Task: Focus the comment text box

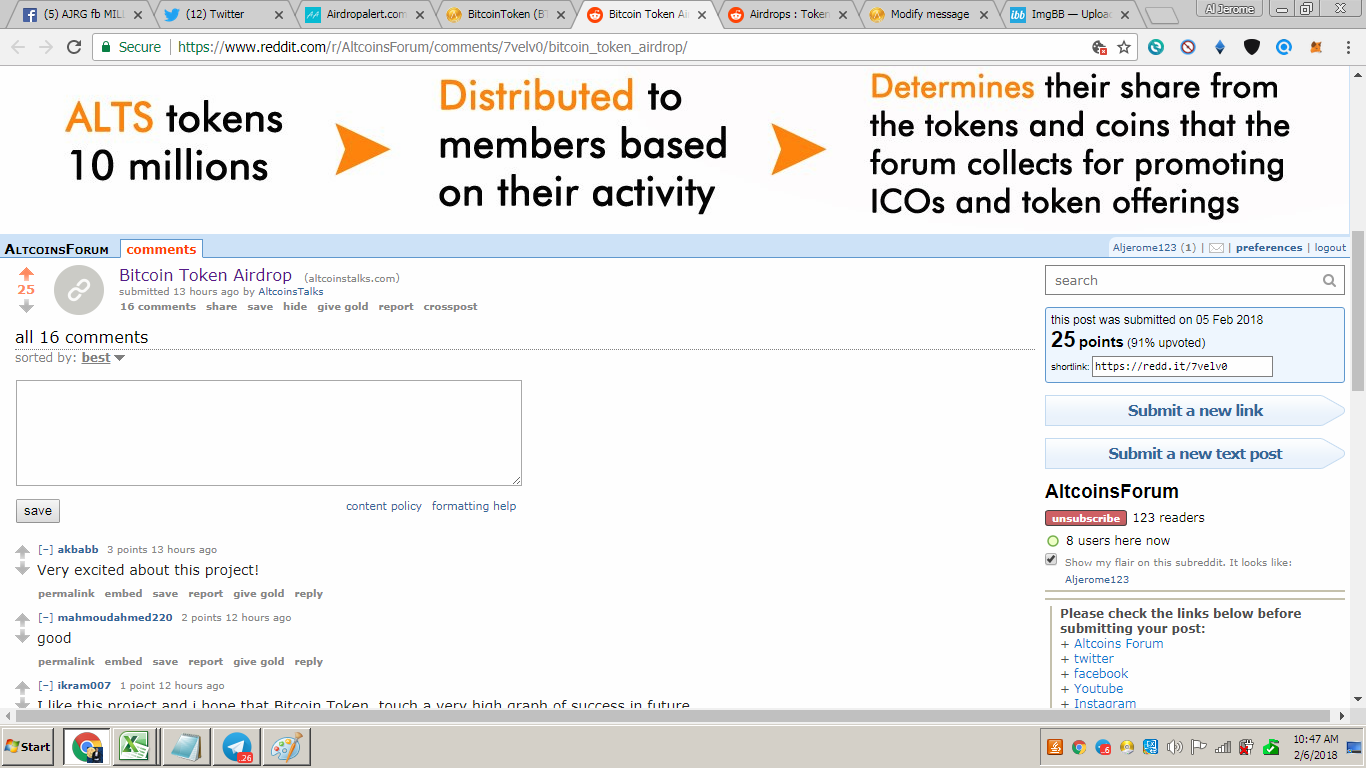Action: [269, 433]
